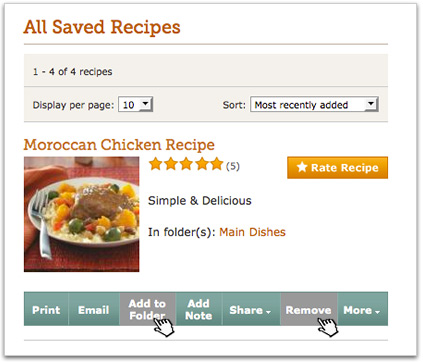The height and width of the screenshot is (362, 423).
Task: Click the orange Rate Recipe button
Action: click(337, 167)
